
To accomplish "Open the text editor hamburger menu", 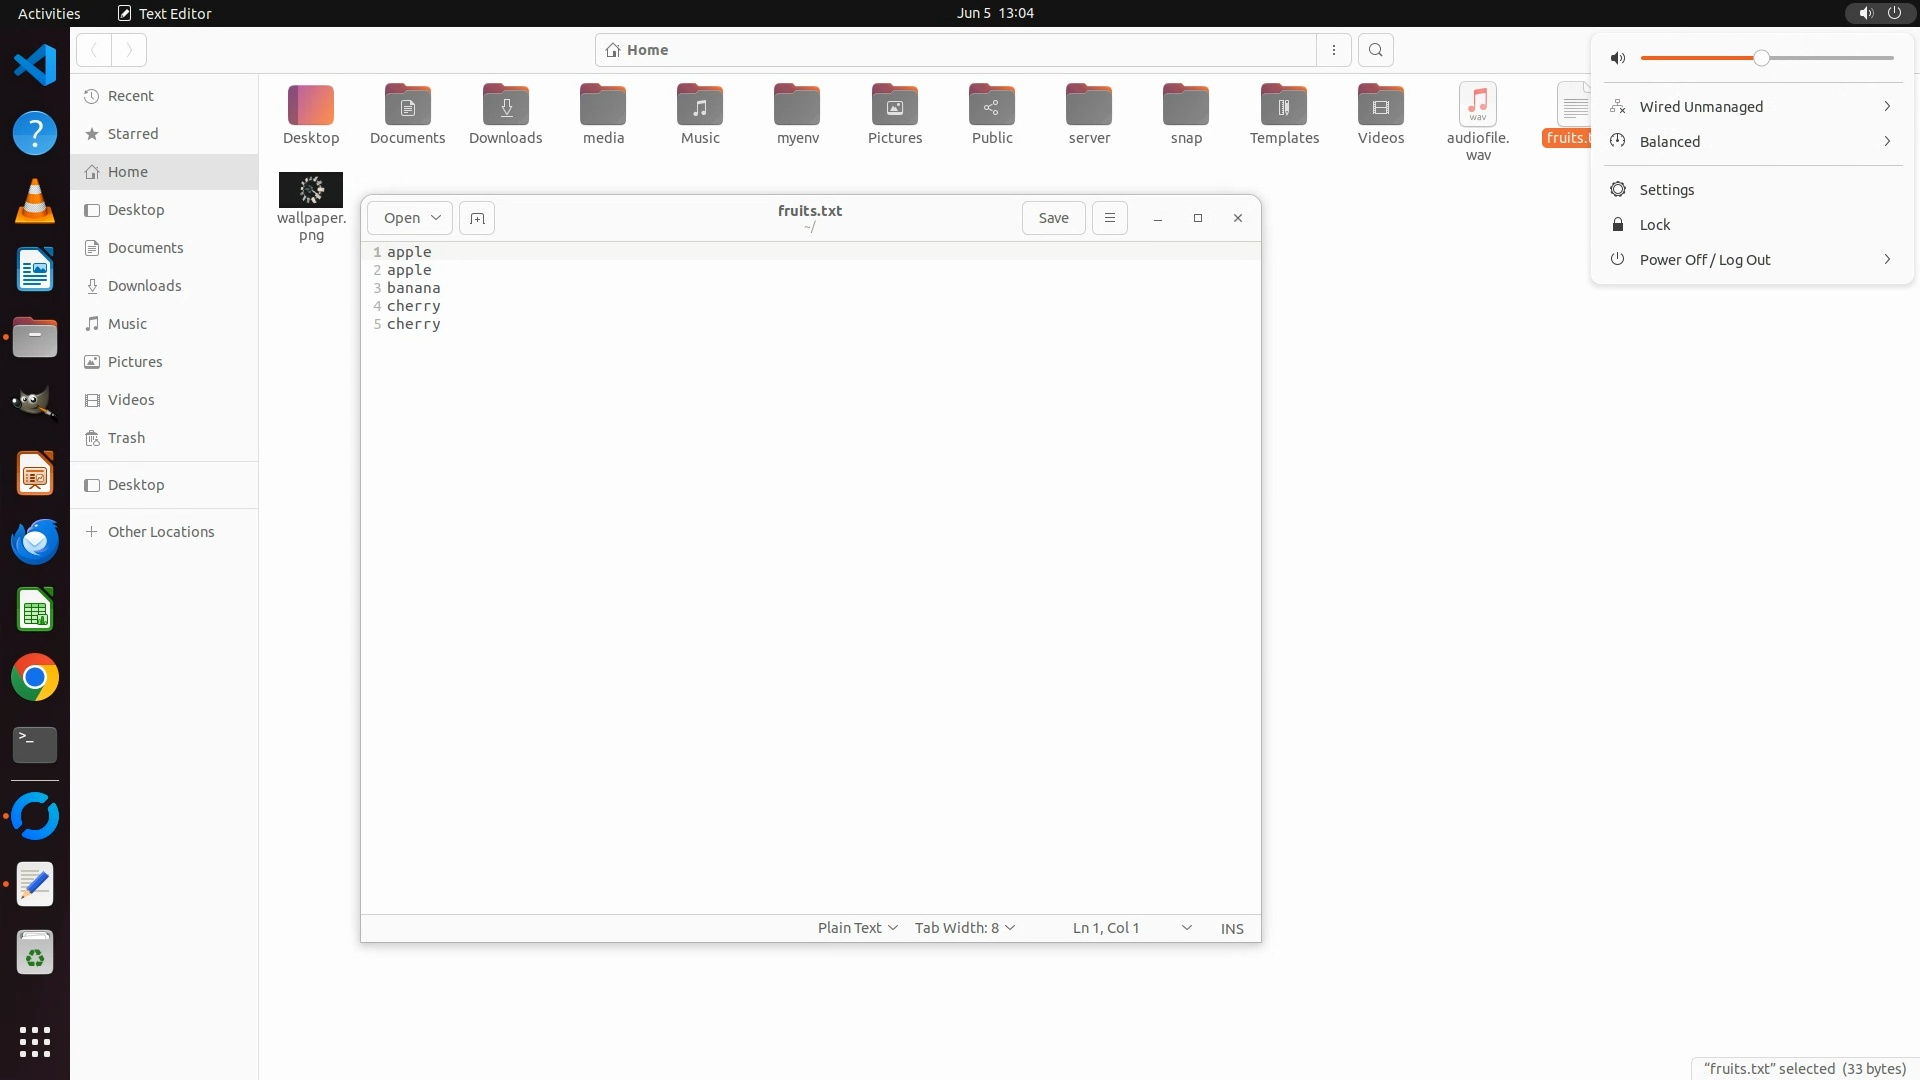I will 1109,218.
